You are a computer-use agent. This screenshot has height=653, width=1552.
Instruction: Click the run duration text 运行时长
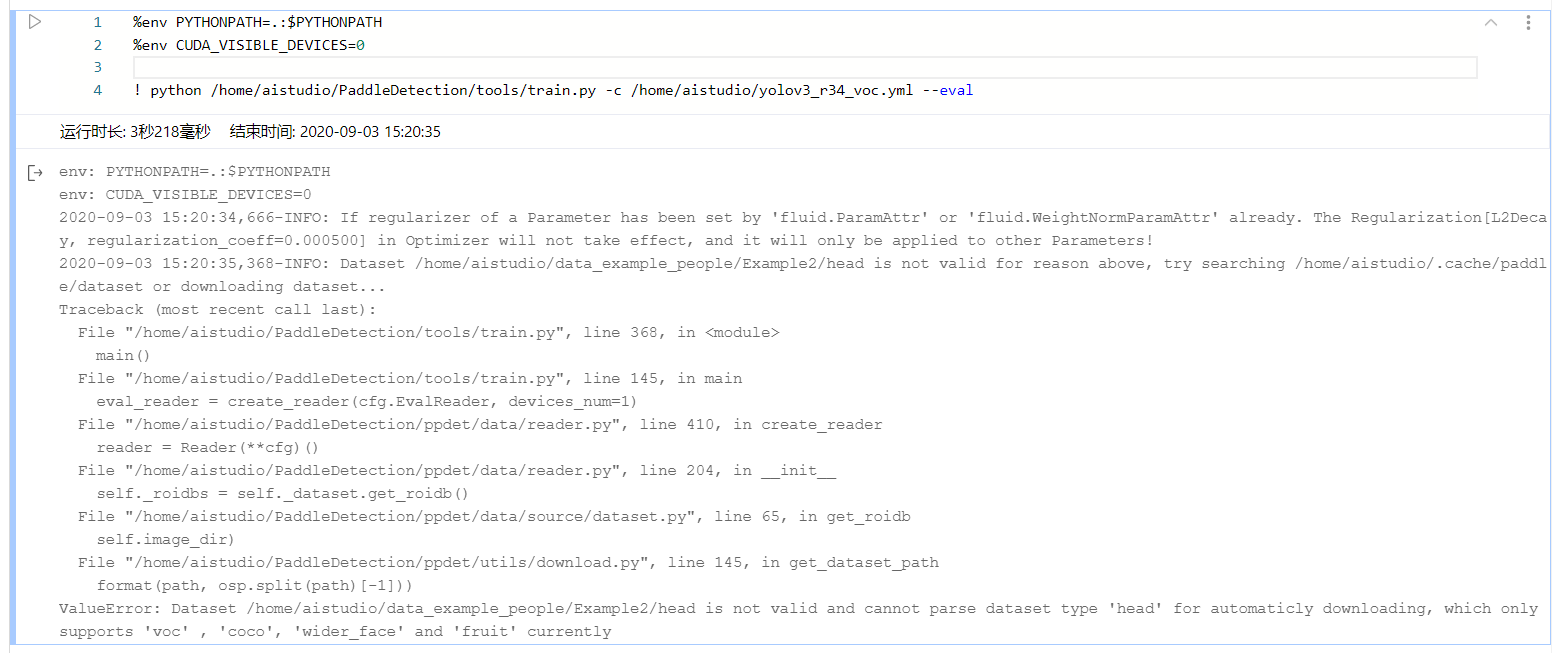pos(135,132)
